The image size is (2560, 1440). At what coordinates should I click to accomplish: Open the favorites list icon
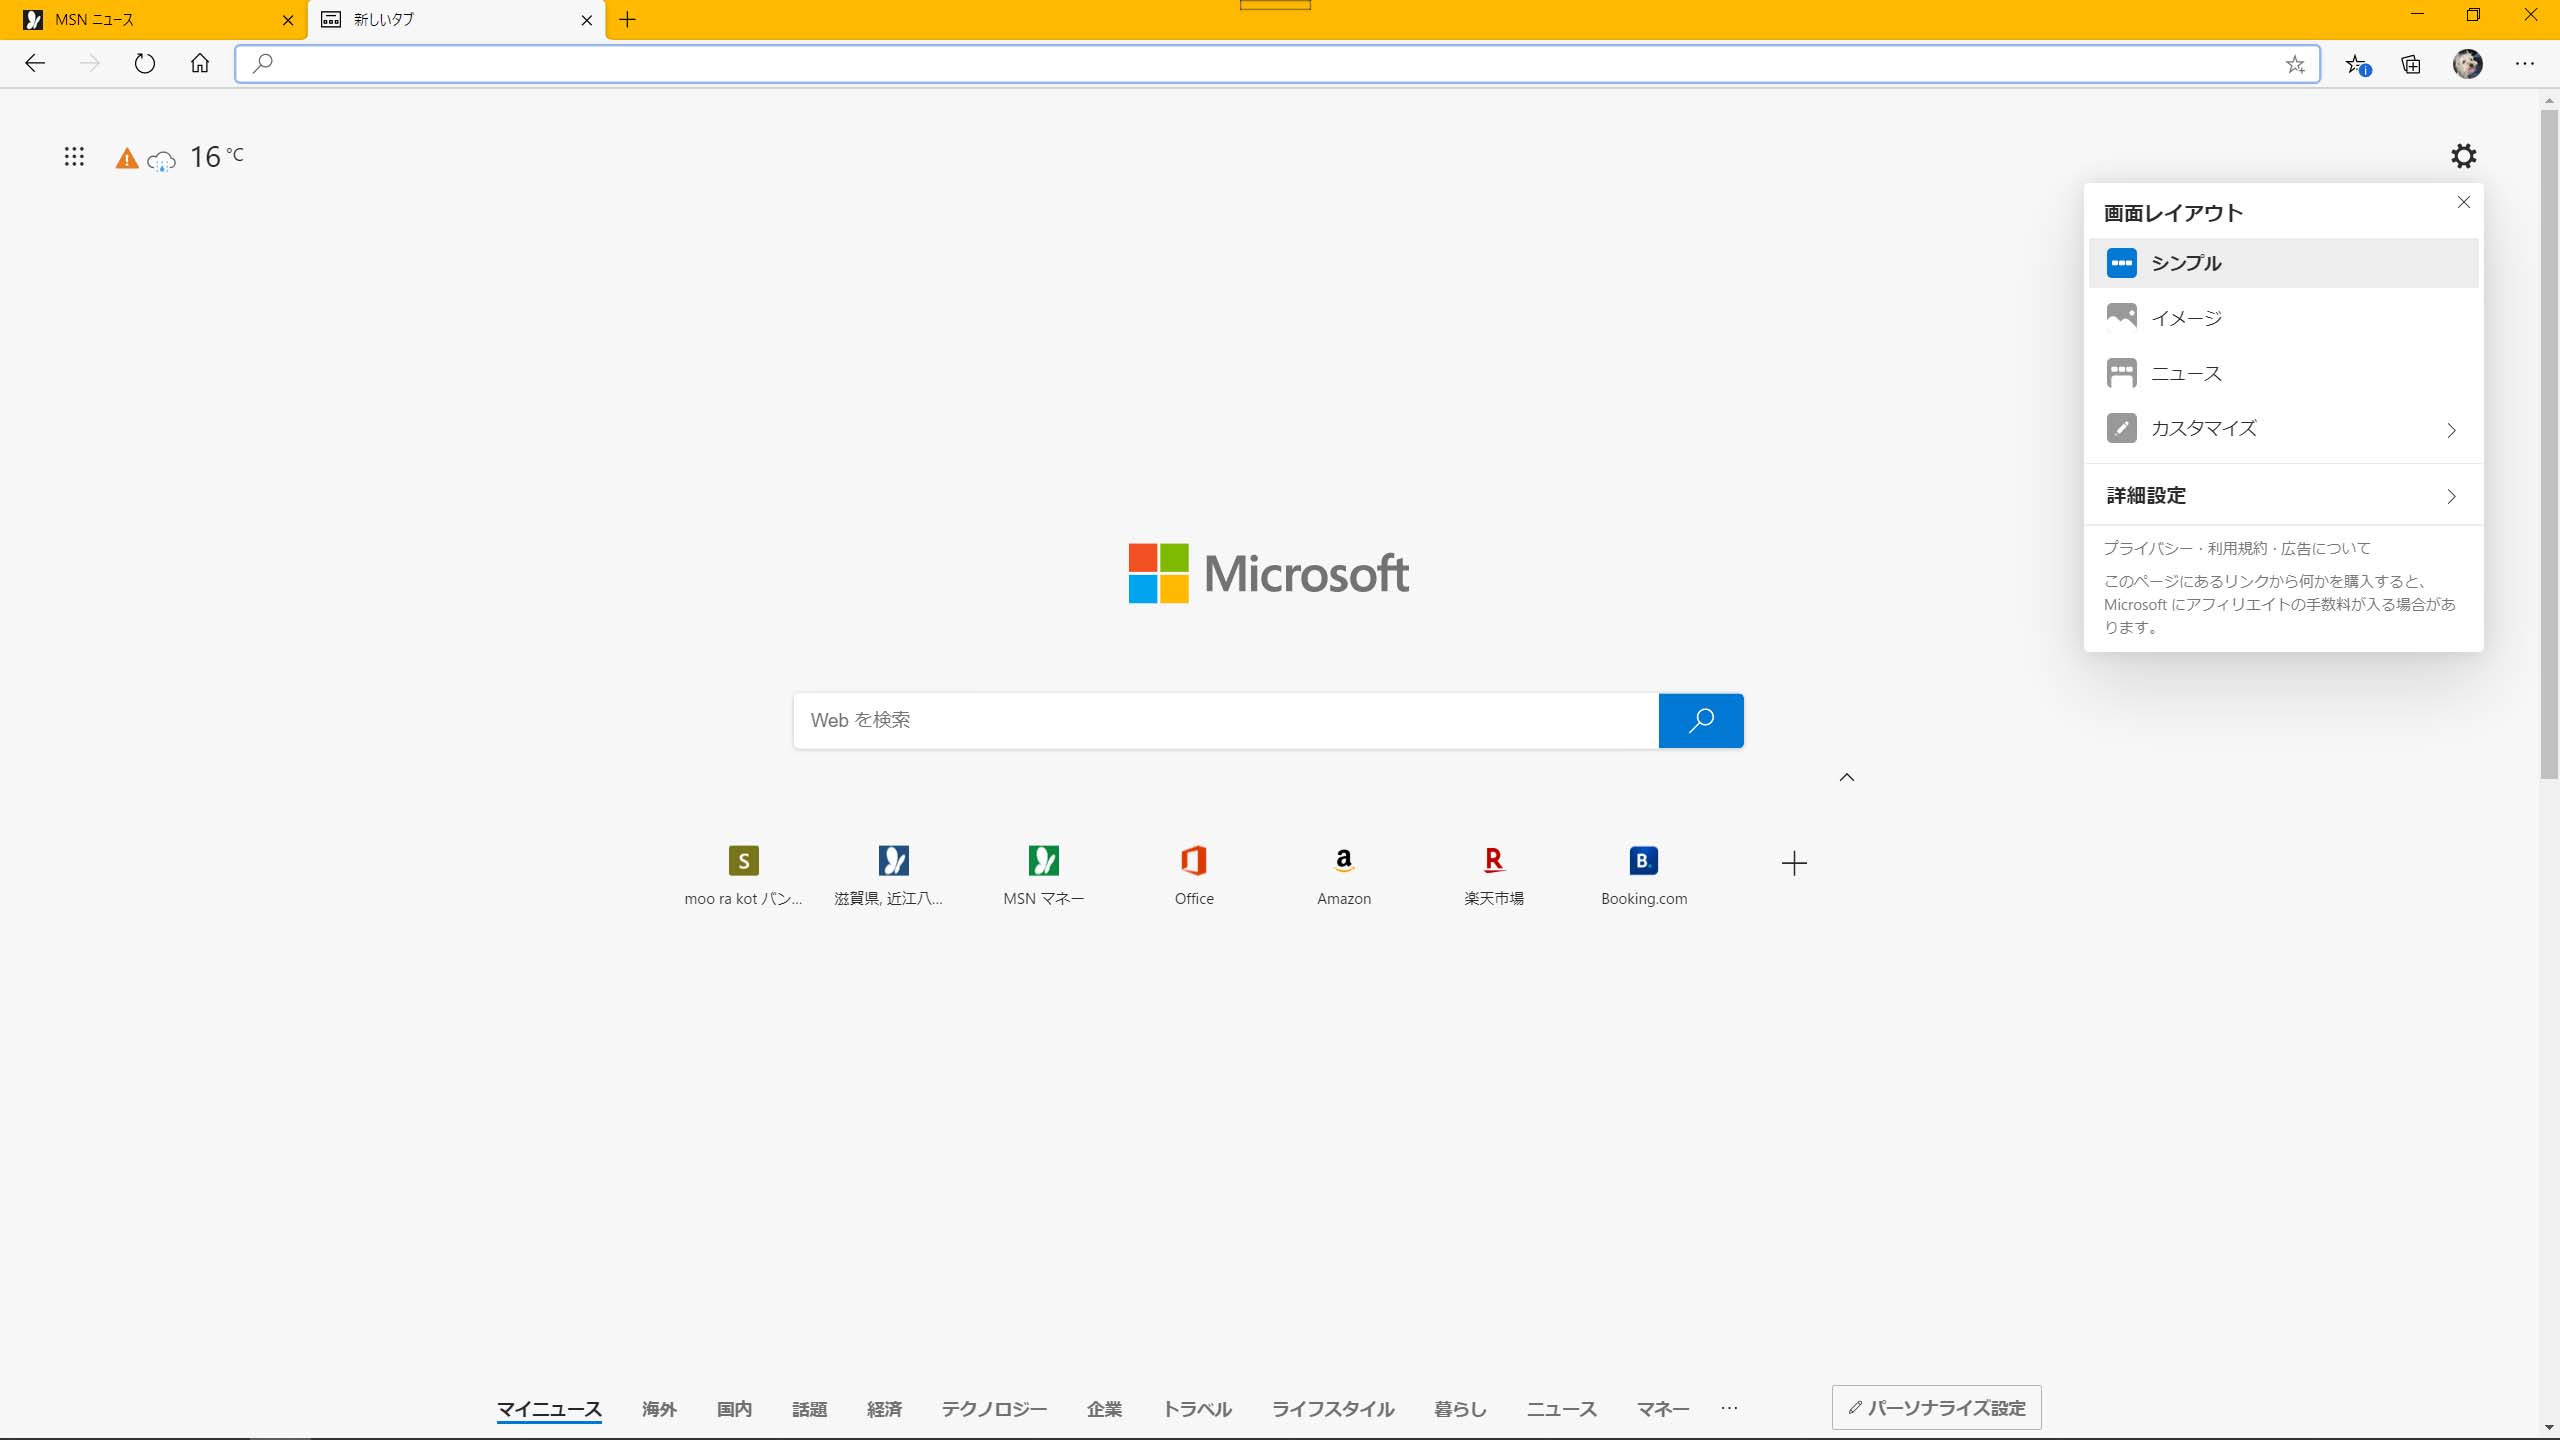[x=2357, y=65]
